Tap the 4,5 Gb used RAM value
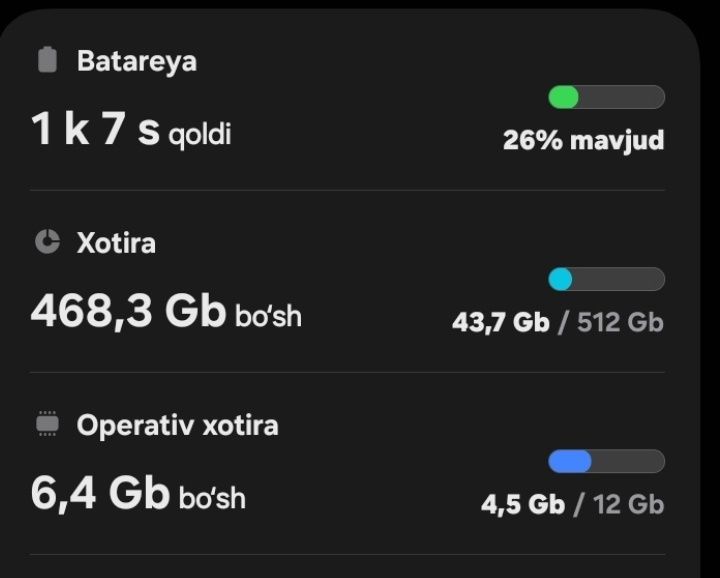 coord(522,504)
